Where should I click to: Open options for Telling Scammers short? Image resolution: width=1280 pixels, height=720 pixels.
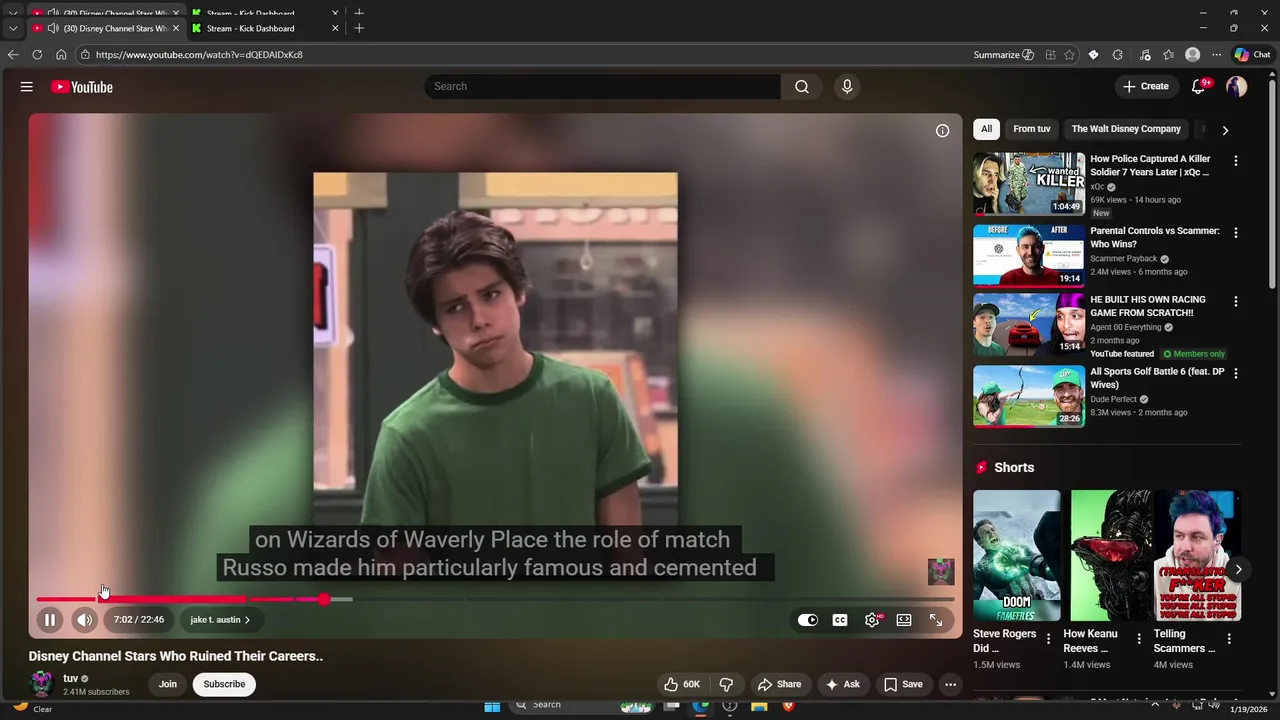[1229, 638]
